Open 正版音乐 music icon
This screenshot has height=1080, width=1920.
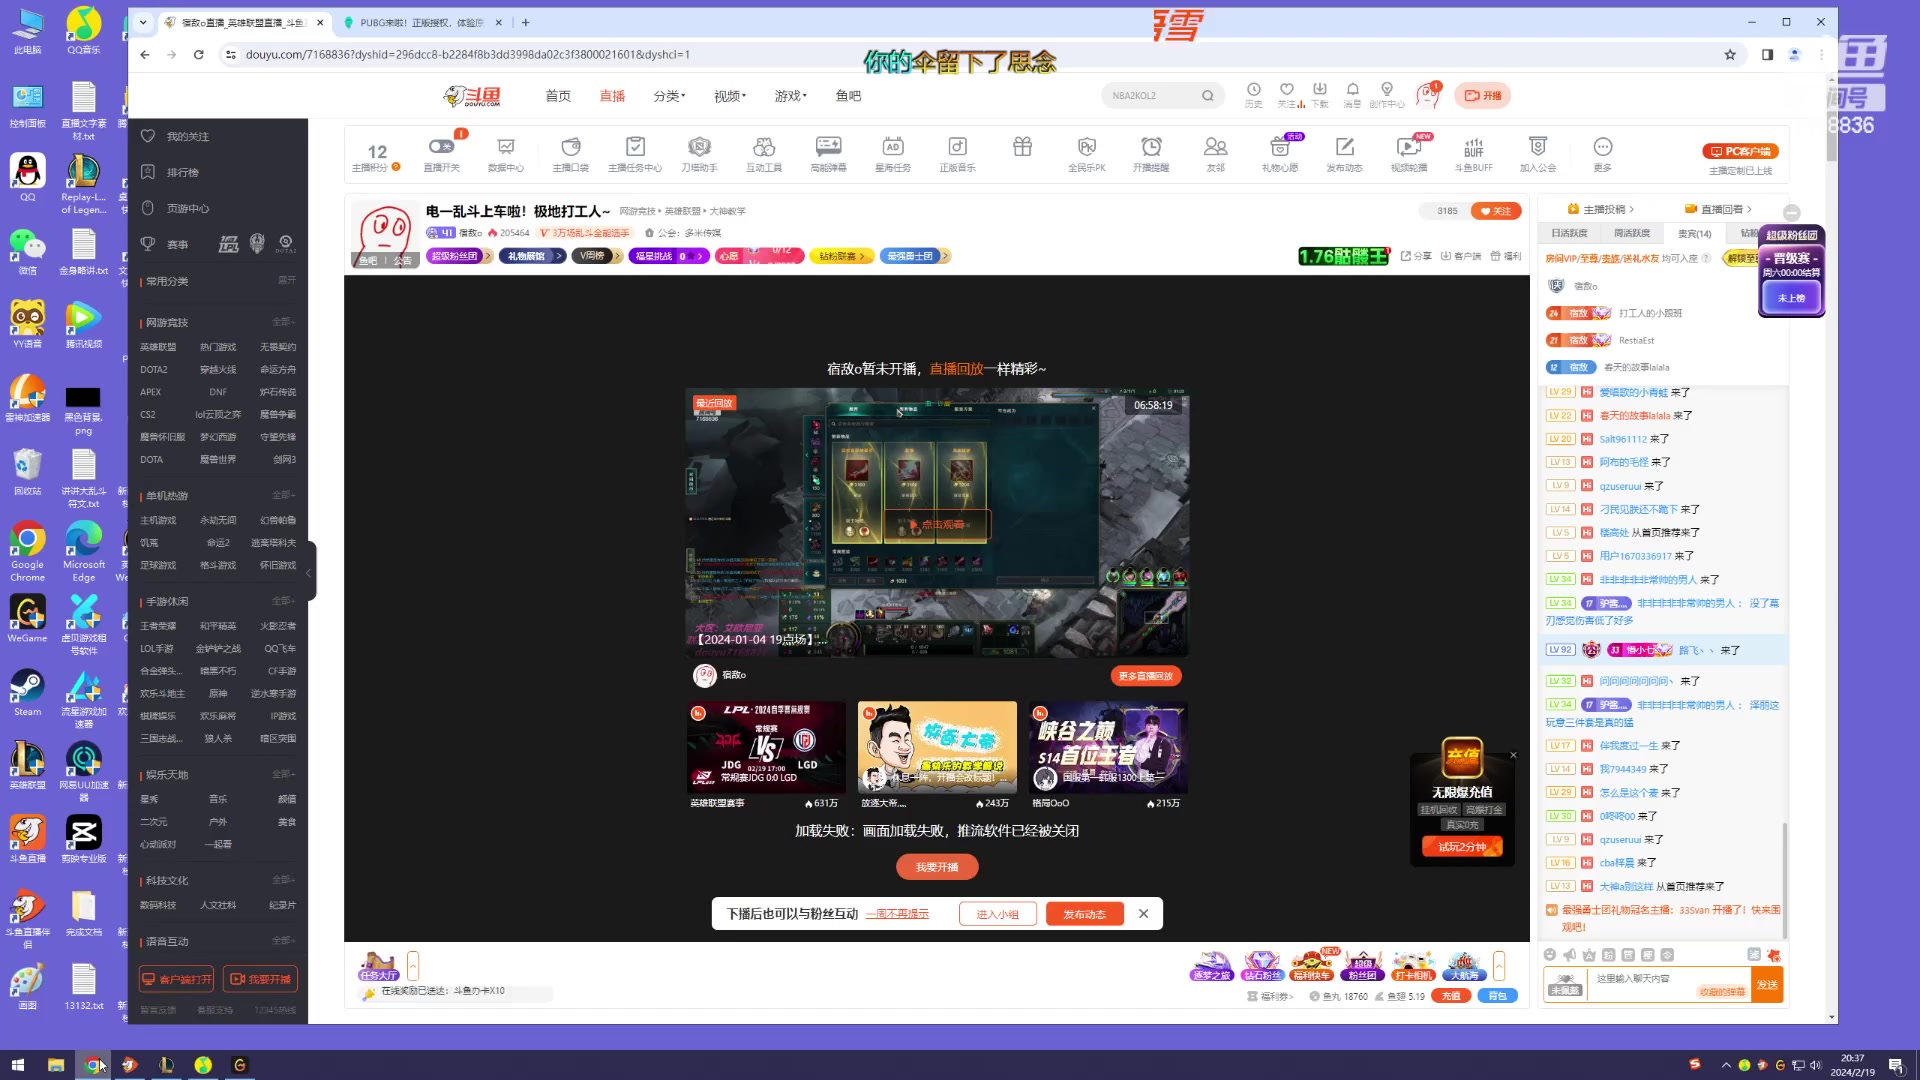957,147
